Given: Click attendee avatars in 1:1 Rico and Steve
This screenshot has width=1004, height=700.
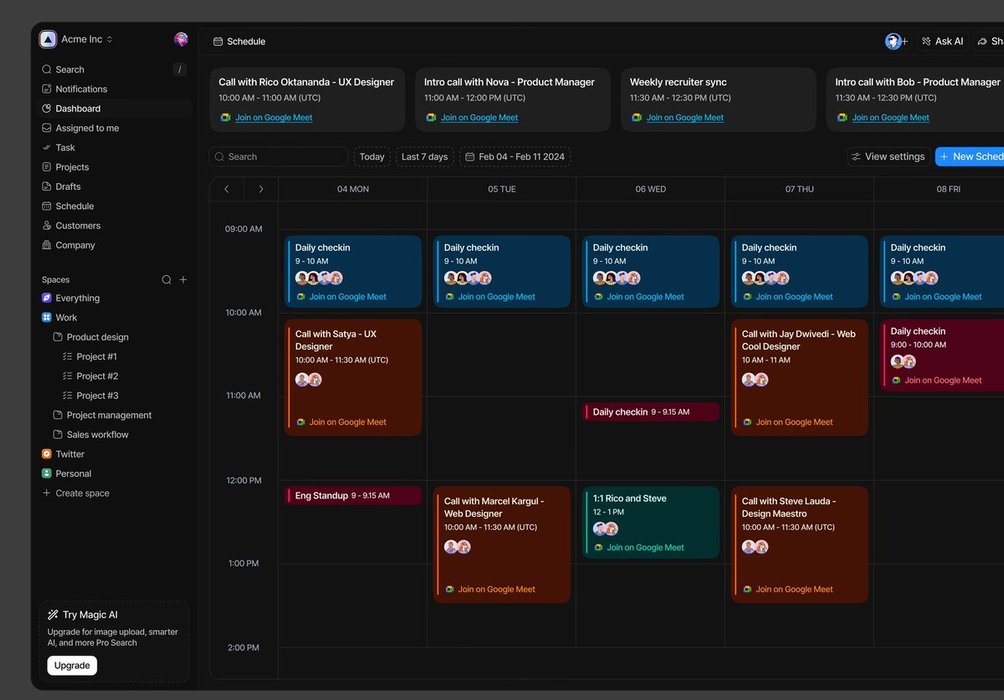Looking at the screenshot, I should pos(605,529).
